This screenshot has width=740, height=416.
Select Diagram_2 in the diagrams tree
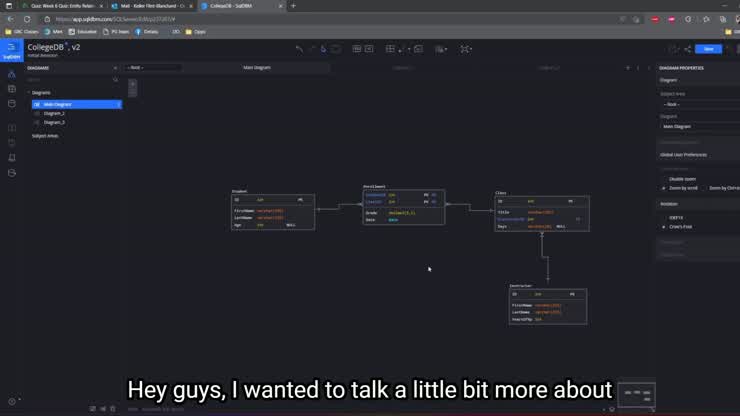click(54, 113)
